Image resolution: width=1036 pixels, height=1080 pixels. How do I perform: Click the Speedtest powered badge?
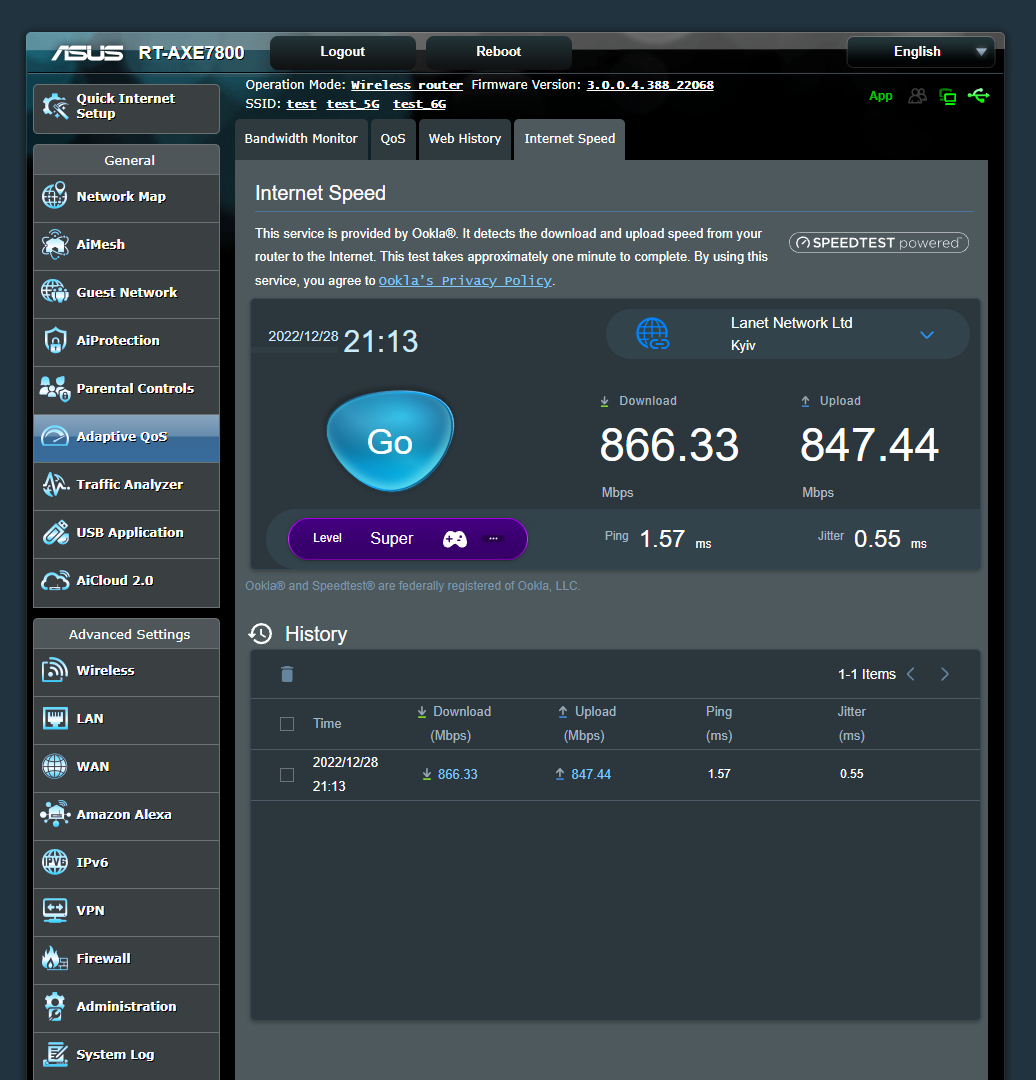coord(878,242)
